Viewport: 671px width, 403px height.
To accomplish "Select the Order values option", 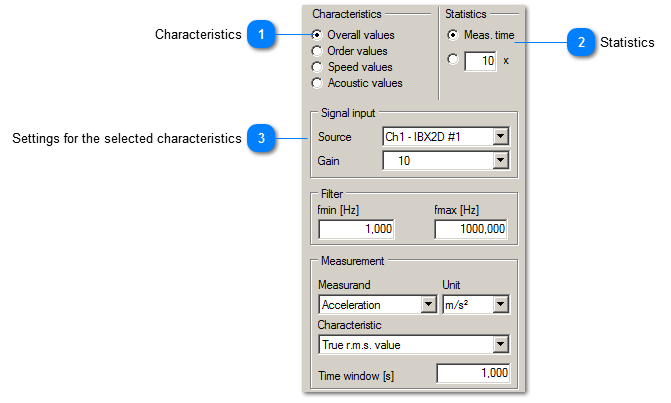I will point(318,51).
